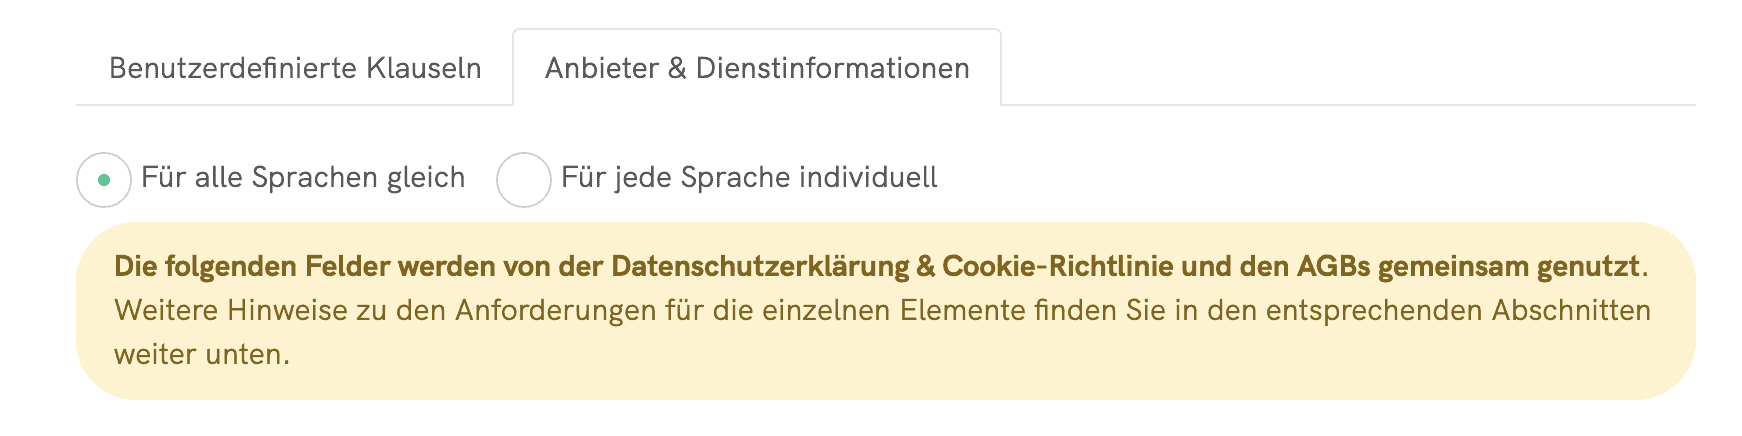Click the yellow information notice box
Screen dimensions: 1742x436
pyautogui.click(x=886, y=311)
